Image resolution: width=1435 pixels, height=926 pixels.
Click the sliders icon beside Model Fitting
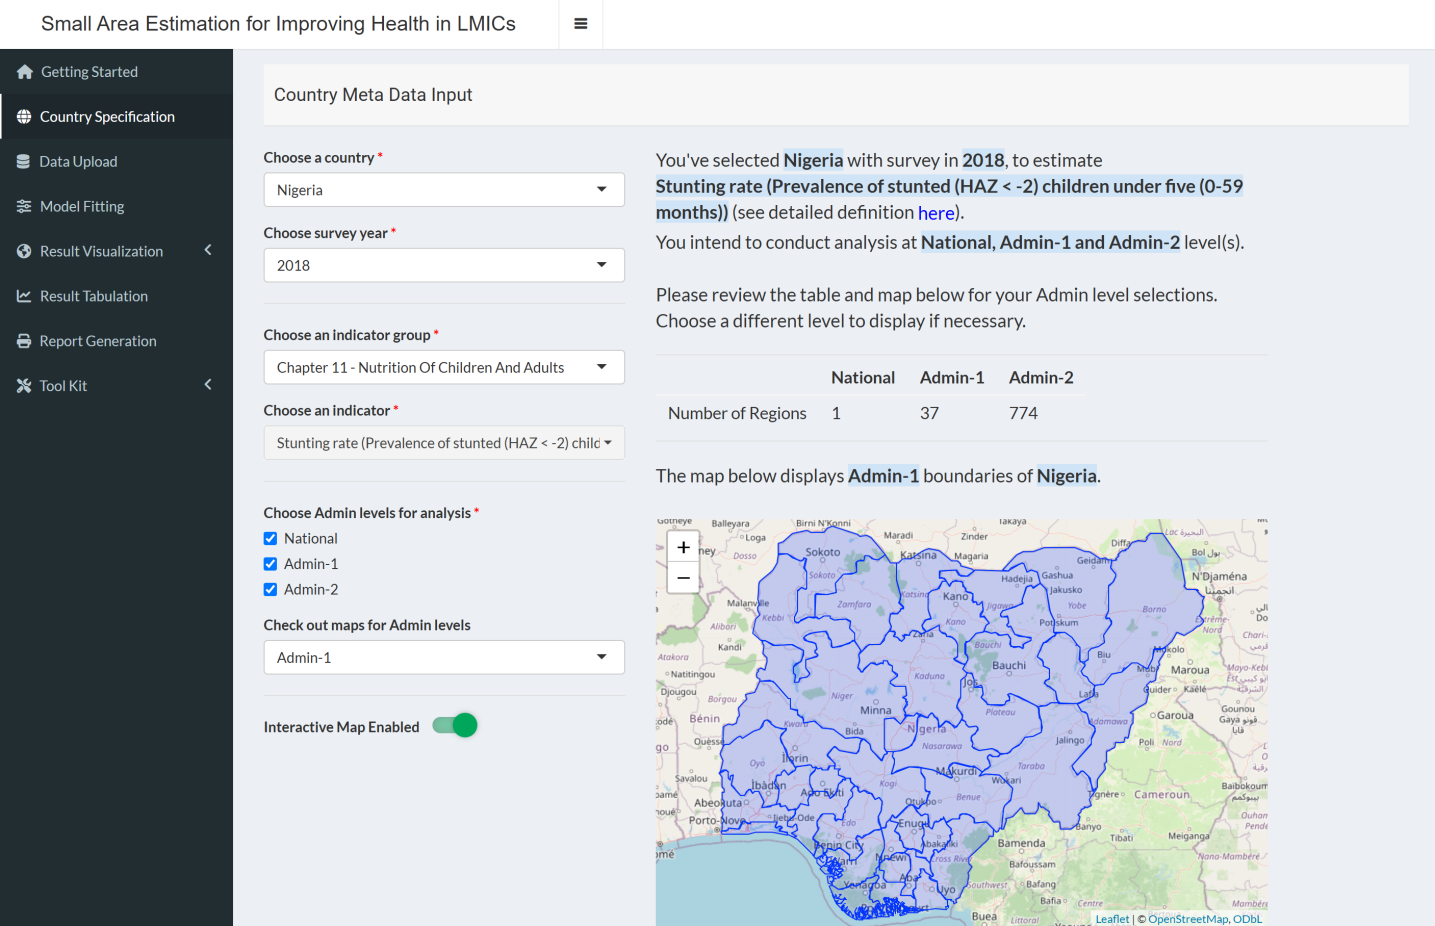(24, 207)
